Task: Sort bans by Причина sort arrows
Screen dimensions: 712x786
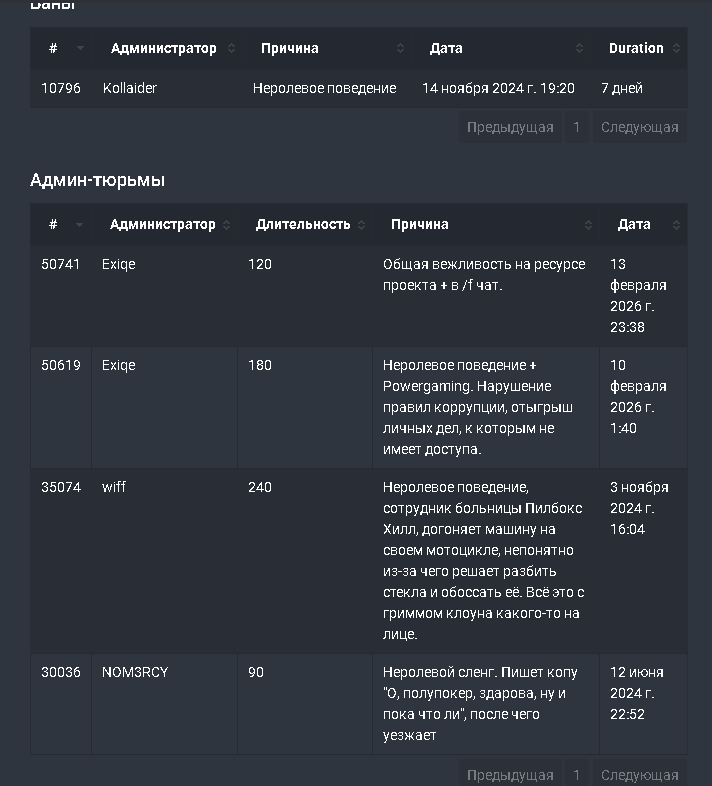Action: pyautogui.click(x=400, y=48)
